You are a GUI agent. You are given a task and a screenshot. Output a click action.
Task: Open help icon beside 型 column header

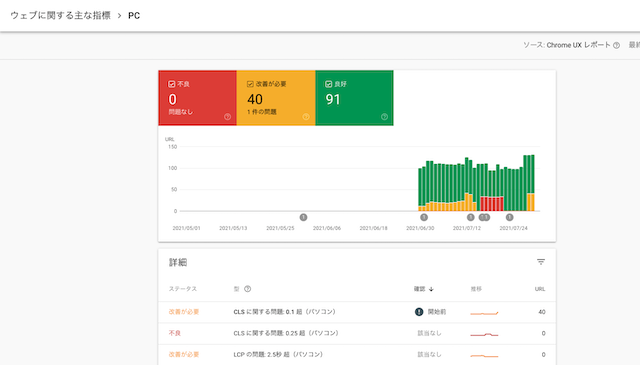[247, 289]
